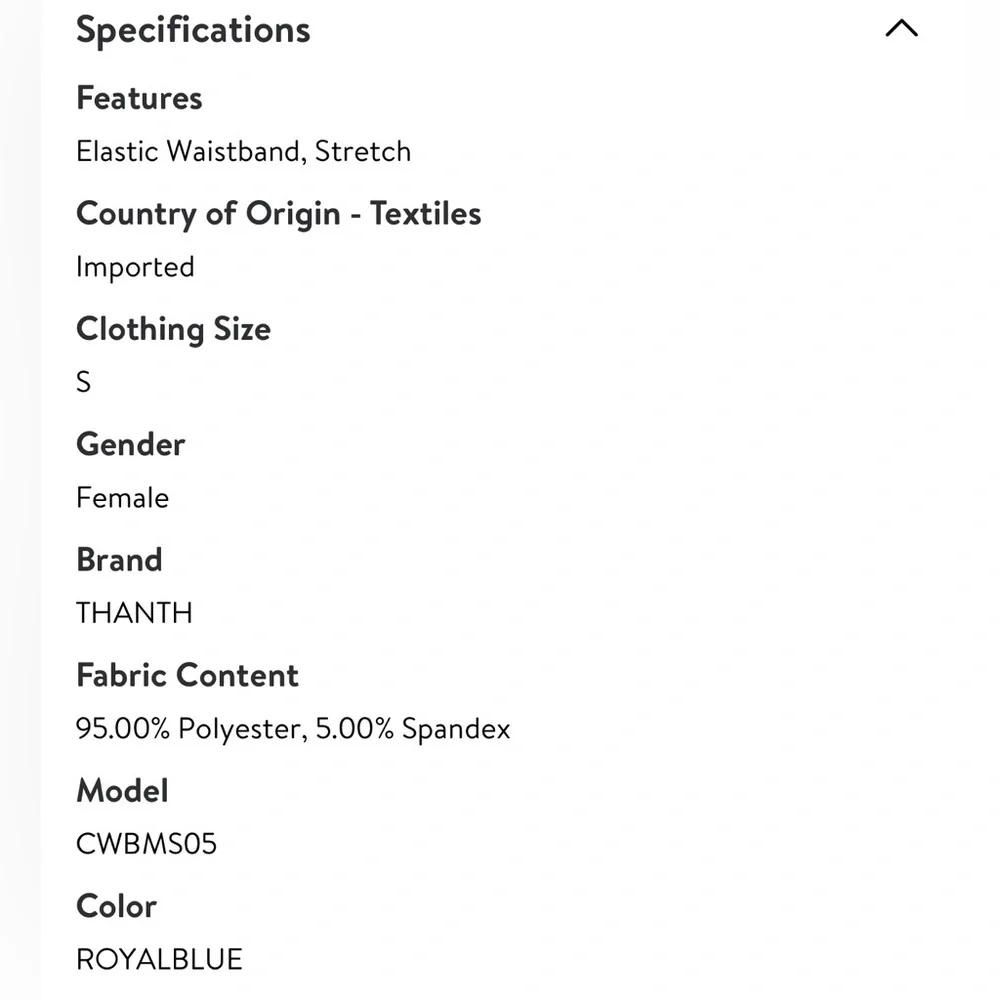Click the S clothing size value
1000x1000 pixels.
point(84,383)
